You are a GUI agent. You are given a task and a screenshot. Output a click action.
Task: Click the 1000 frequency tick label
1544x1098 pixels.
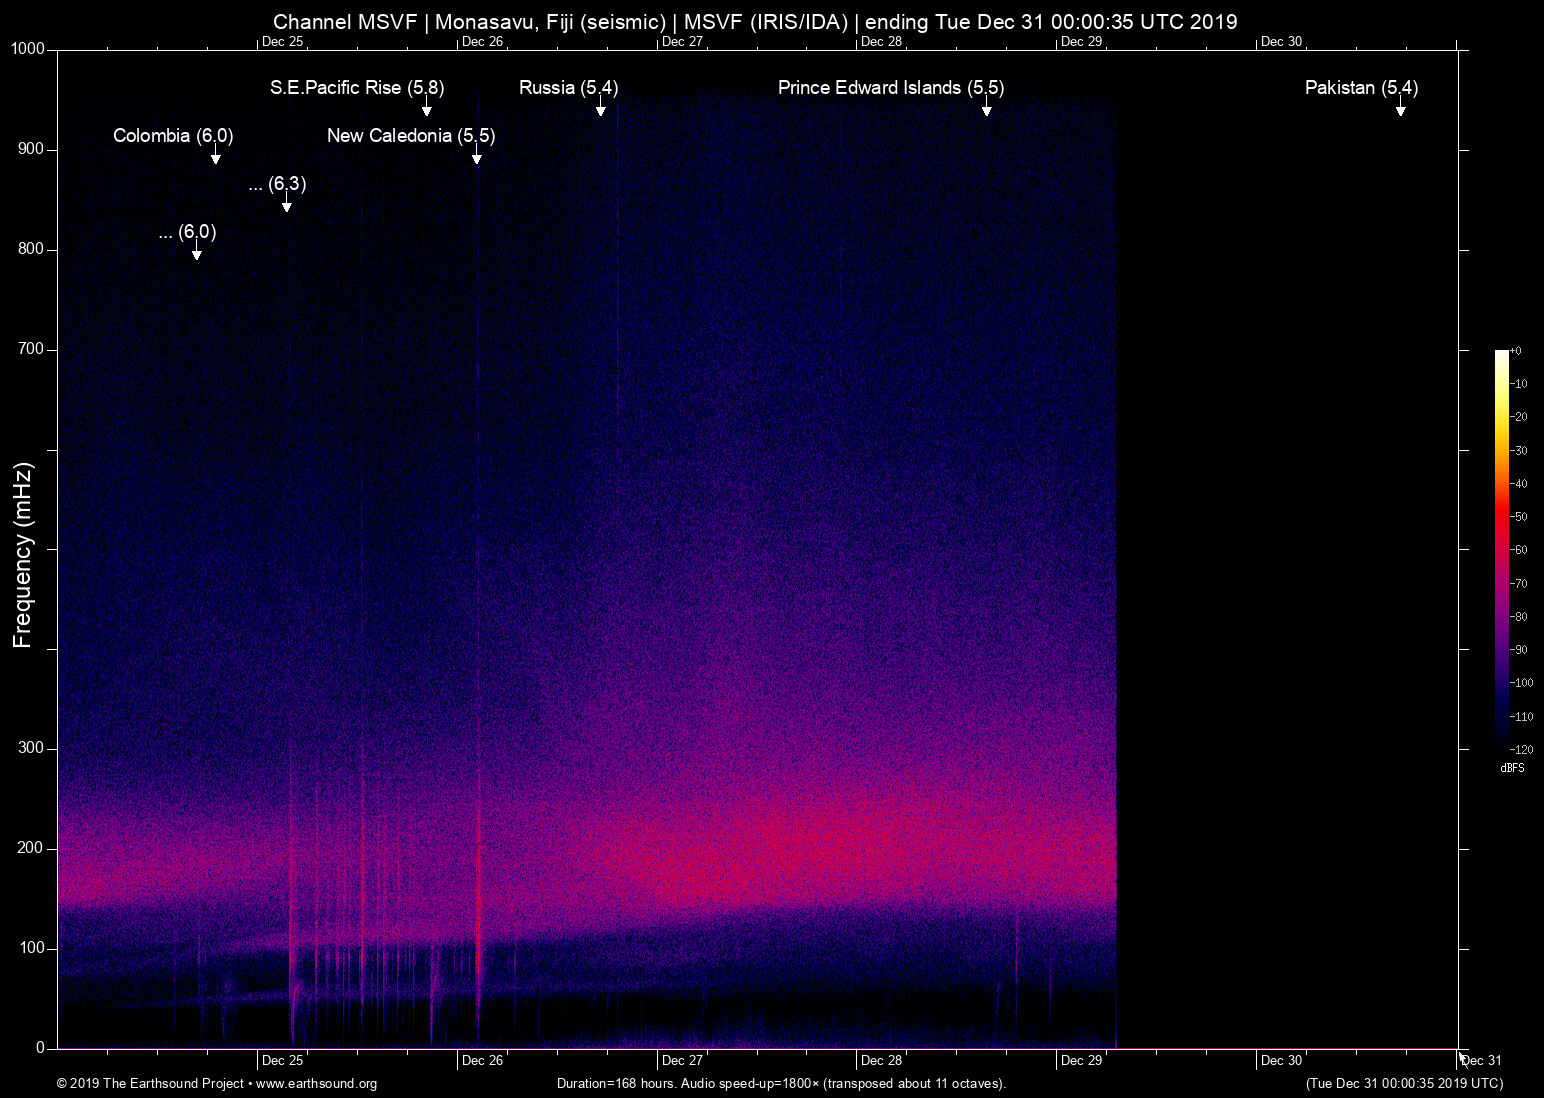tap(28, 49)
